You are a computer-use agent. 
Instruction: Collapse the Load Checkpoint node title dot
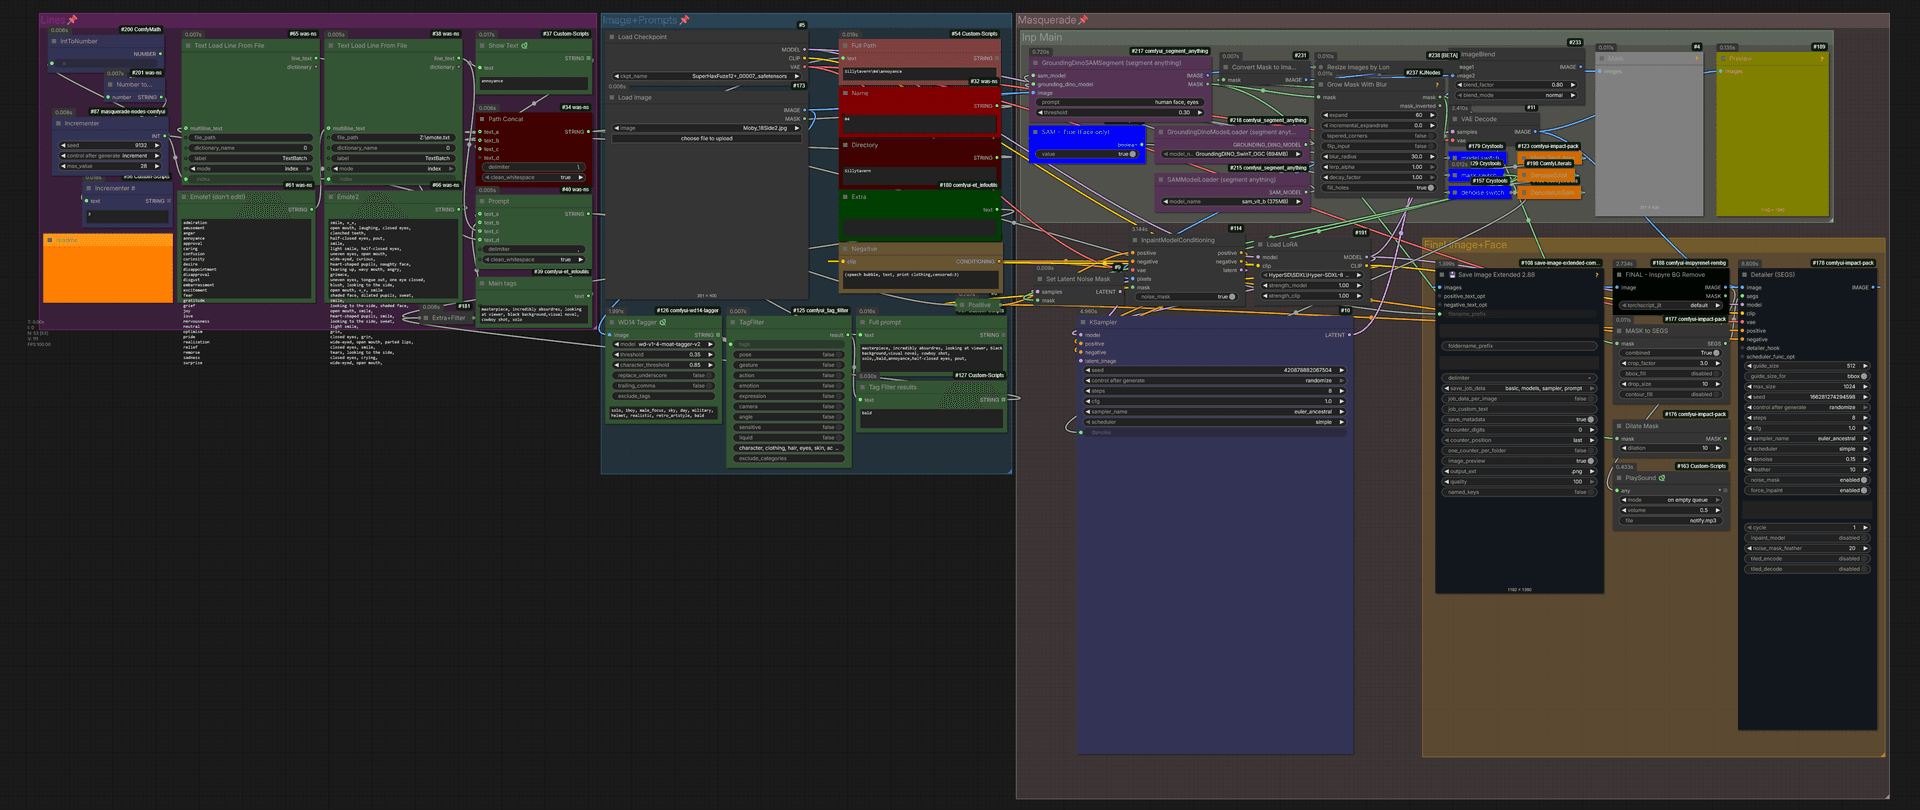[612, 37]
